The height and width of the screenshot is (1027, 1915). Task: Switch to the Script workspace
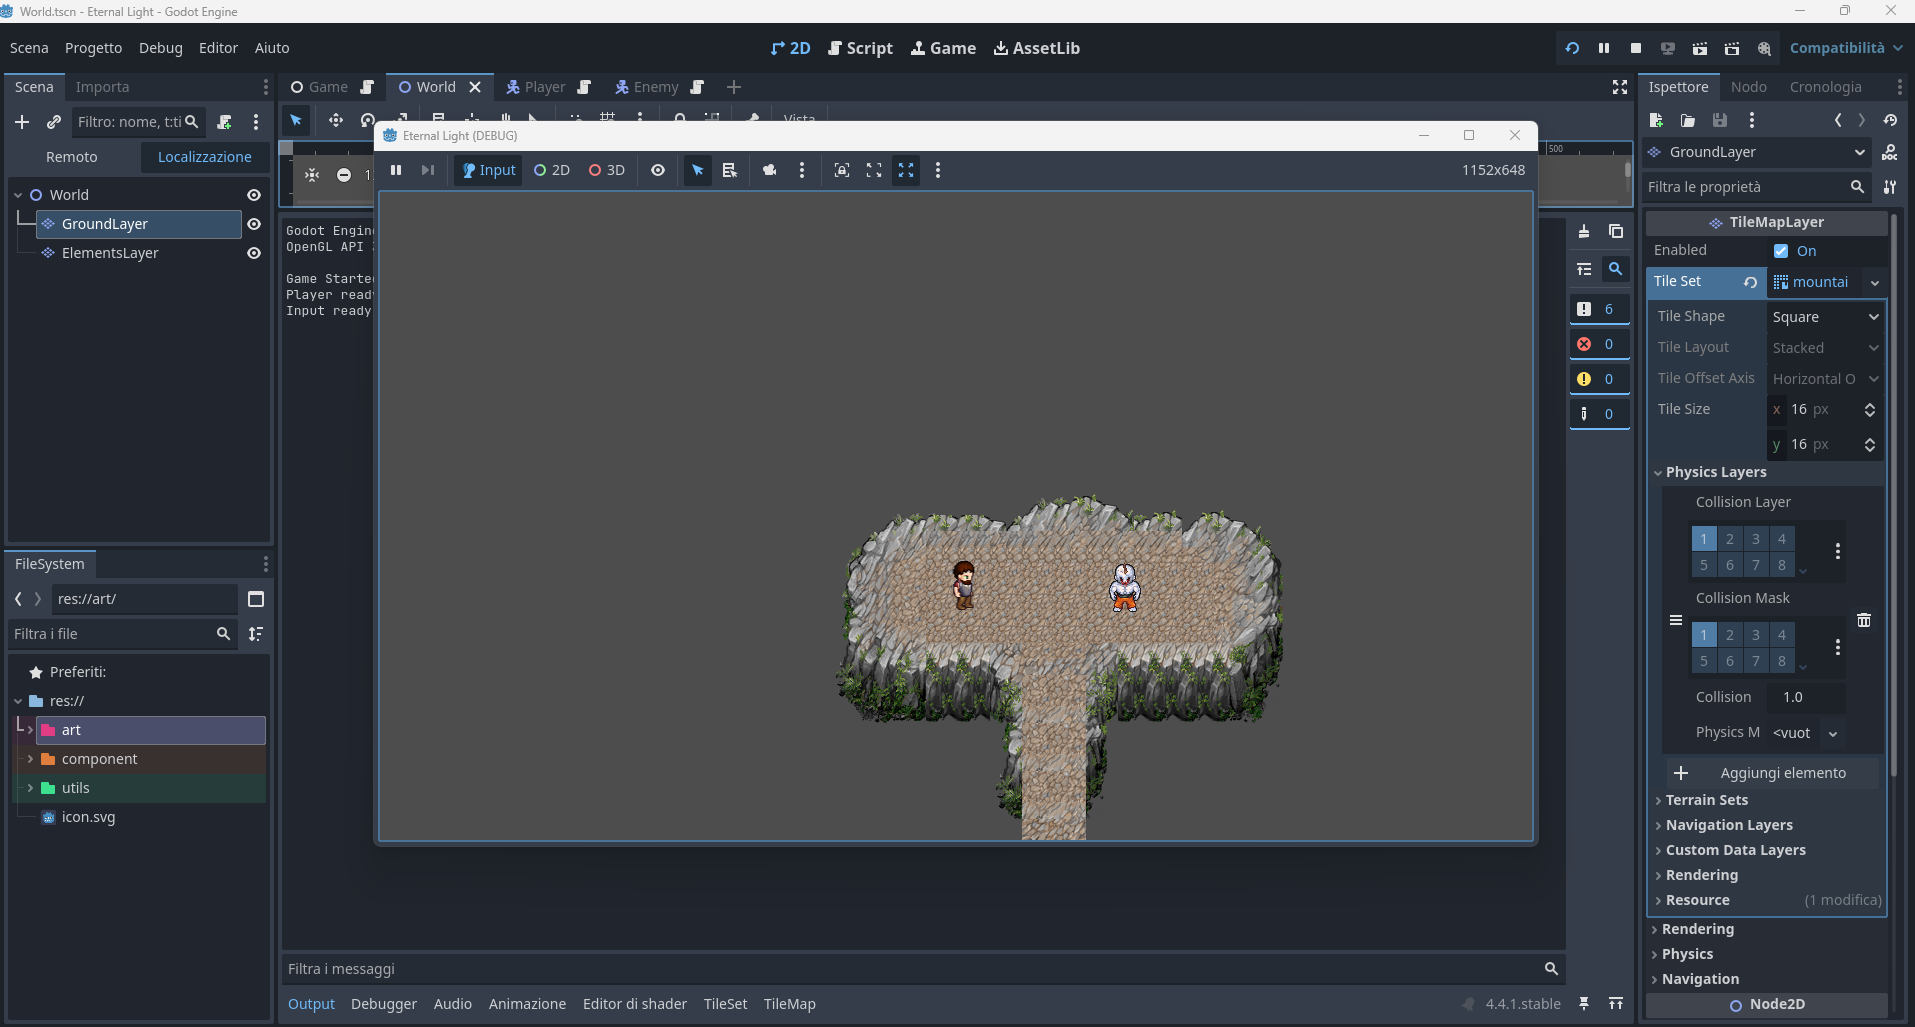coord(860,48)
